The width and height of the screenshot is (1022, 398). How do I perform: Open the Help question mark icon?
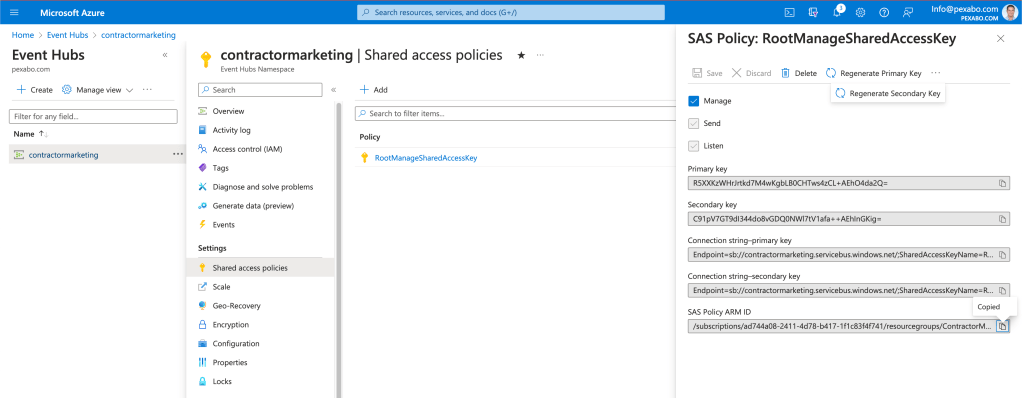pos(884,12)
